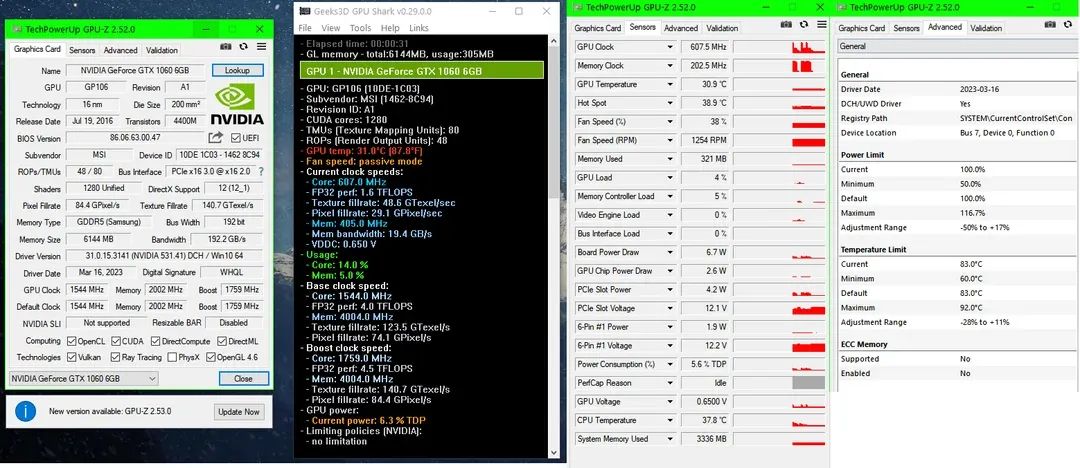This screenshot has width=1080, height=468.
Task: Click the Driver Version field value
Action: pos(164,256)
